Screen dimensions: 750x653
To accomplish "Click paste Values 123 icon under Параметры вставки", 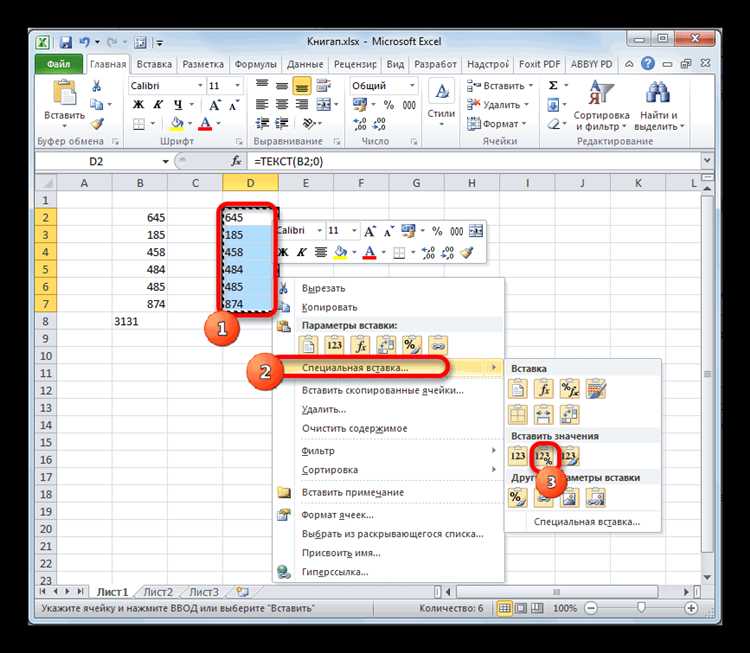I will click(334, 345).
